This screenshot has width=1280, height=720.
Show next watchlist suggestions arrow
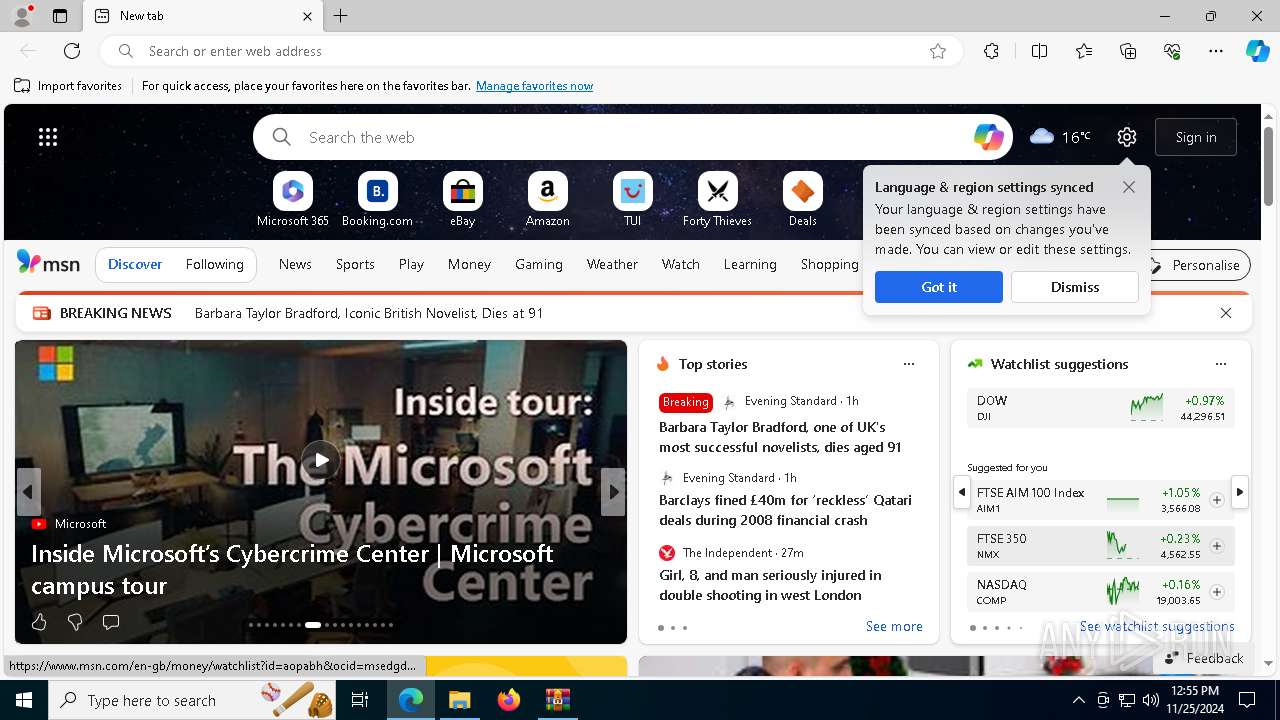pyautogui.click(x=1240, y=492)
